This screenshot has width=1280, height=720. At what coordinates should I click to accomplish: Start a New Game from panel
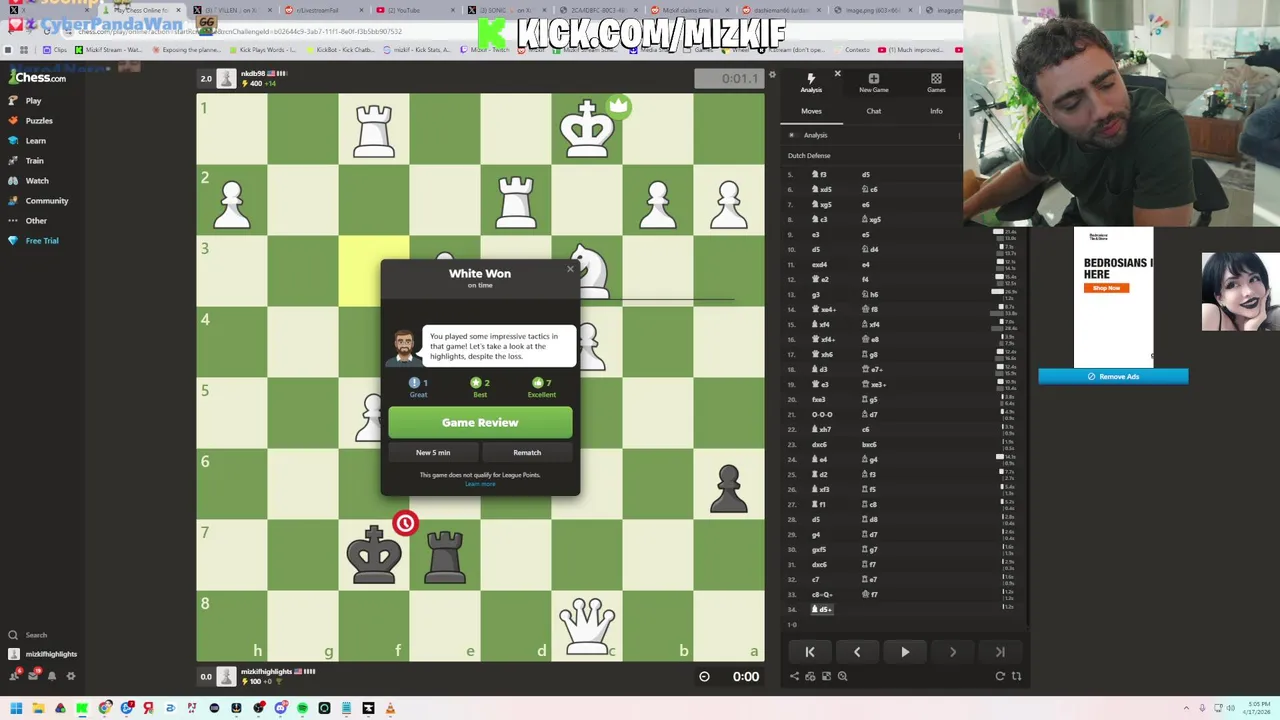[x=873, y=83]
